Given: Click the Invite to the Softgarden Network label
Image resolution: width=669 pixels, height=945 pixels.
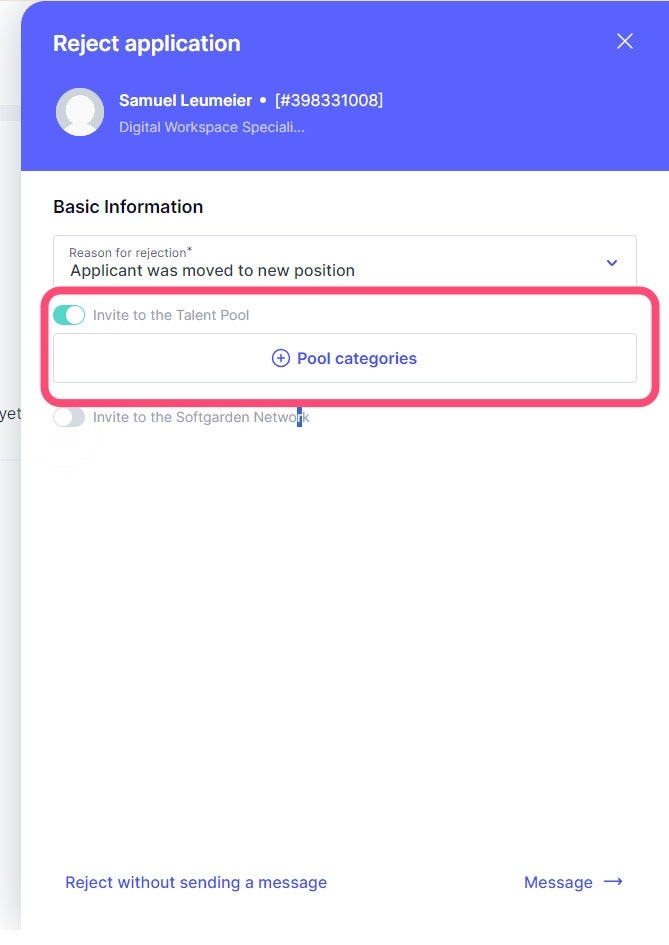Looking at the screenshot, I should 201,417.
